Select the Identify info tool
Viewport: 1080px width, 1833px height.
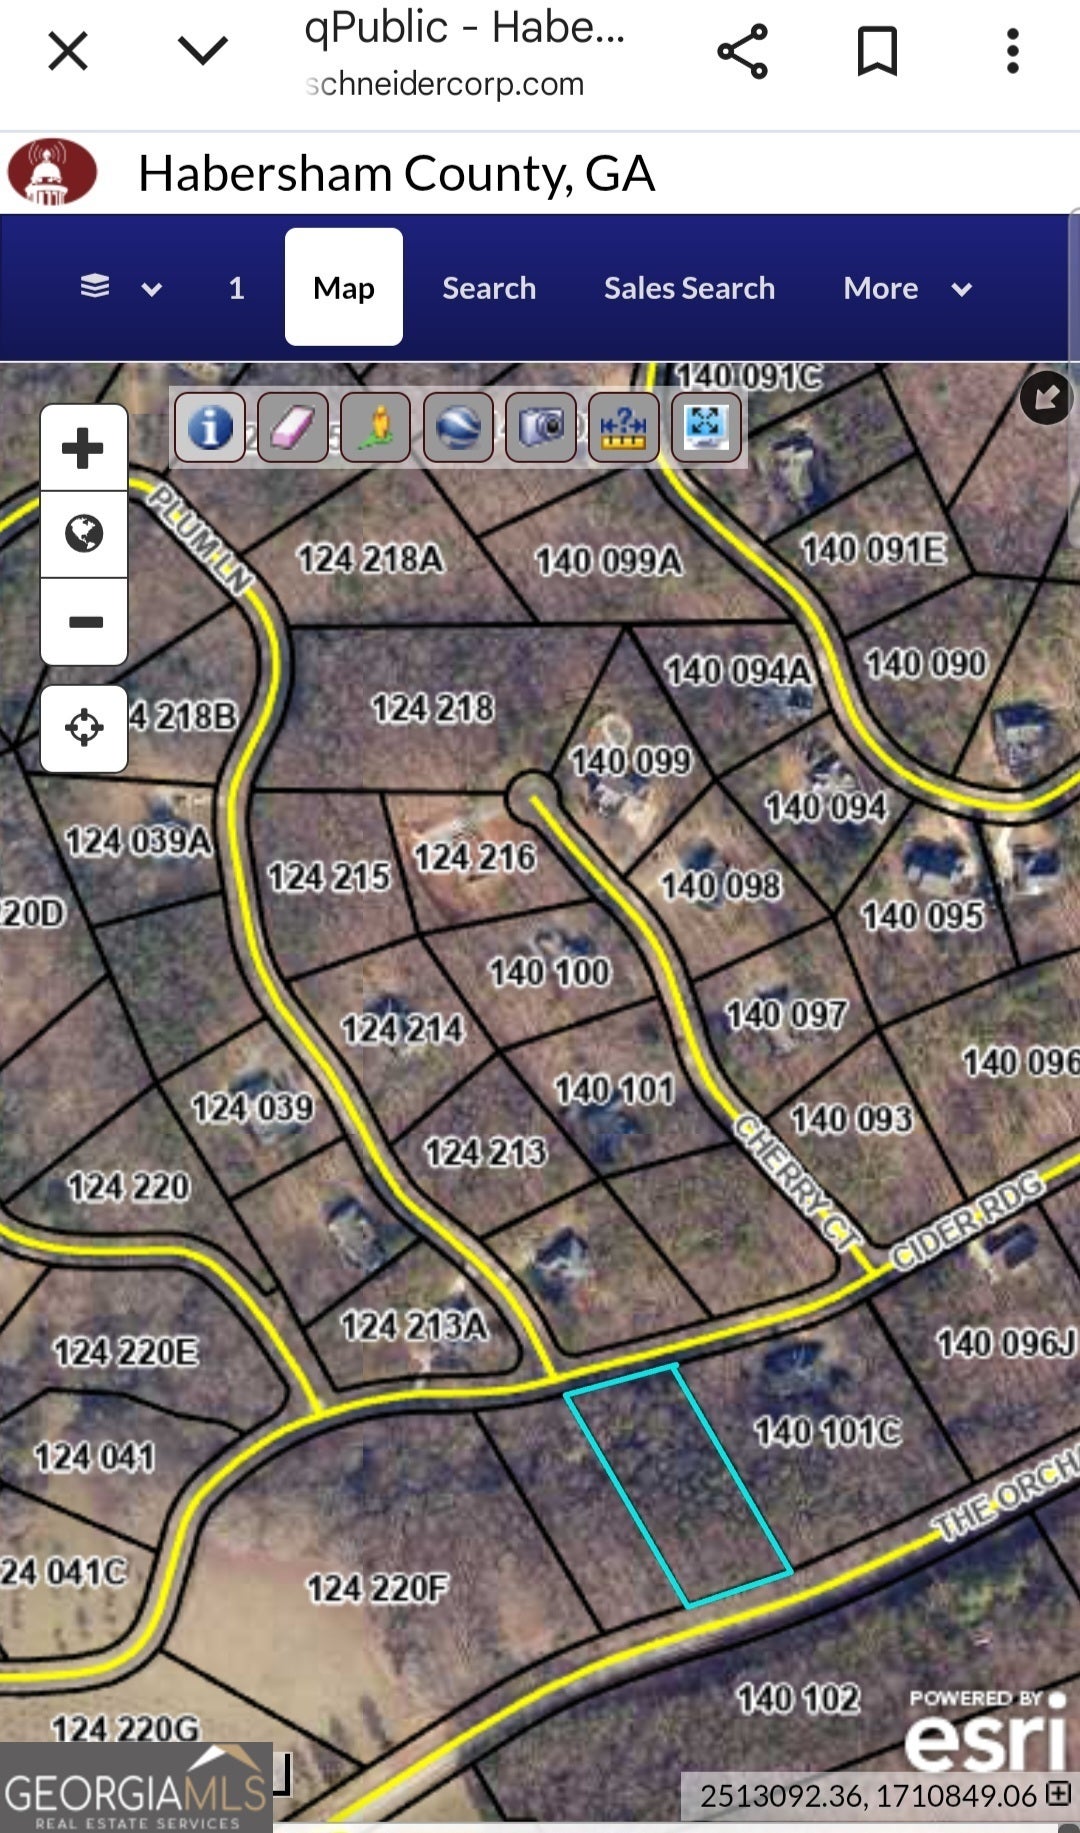[210, 428]
